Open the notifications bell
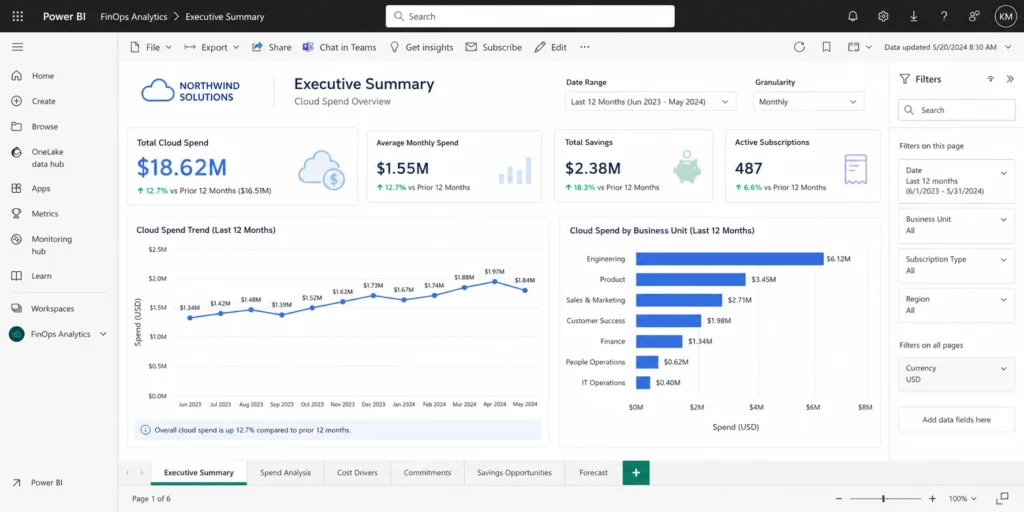The image size is (1024, 512). (852, 16)
